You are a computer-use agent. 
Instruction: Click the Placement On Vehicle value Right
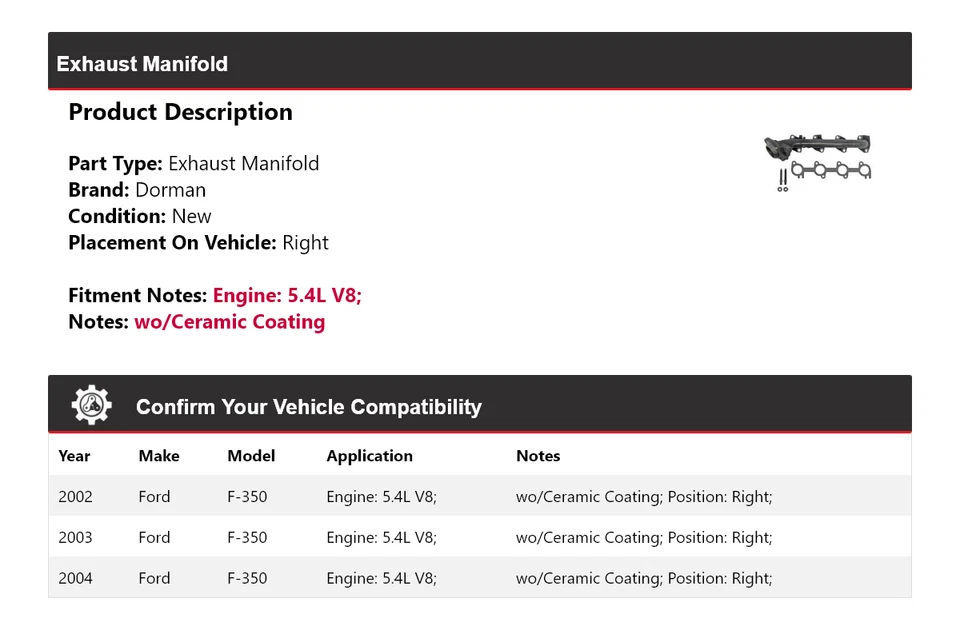pyautogui.click(x=305, y=243)
